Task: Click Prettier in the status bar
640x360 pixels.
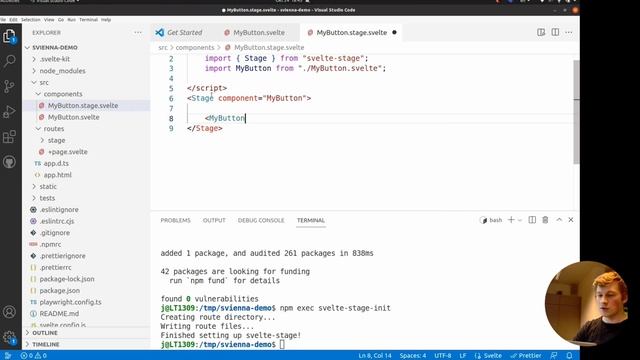Action: tap(526, 356)
